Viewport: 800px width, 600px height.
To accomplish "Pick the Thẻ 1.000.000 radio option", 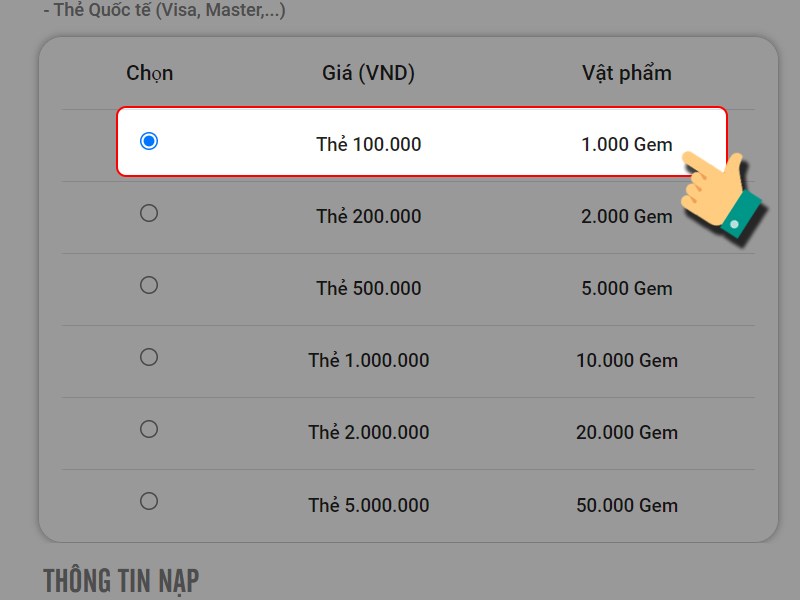I will tap(149, 357).
